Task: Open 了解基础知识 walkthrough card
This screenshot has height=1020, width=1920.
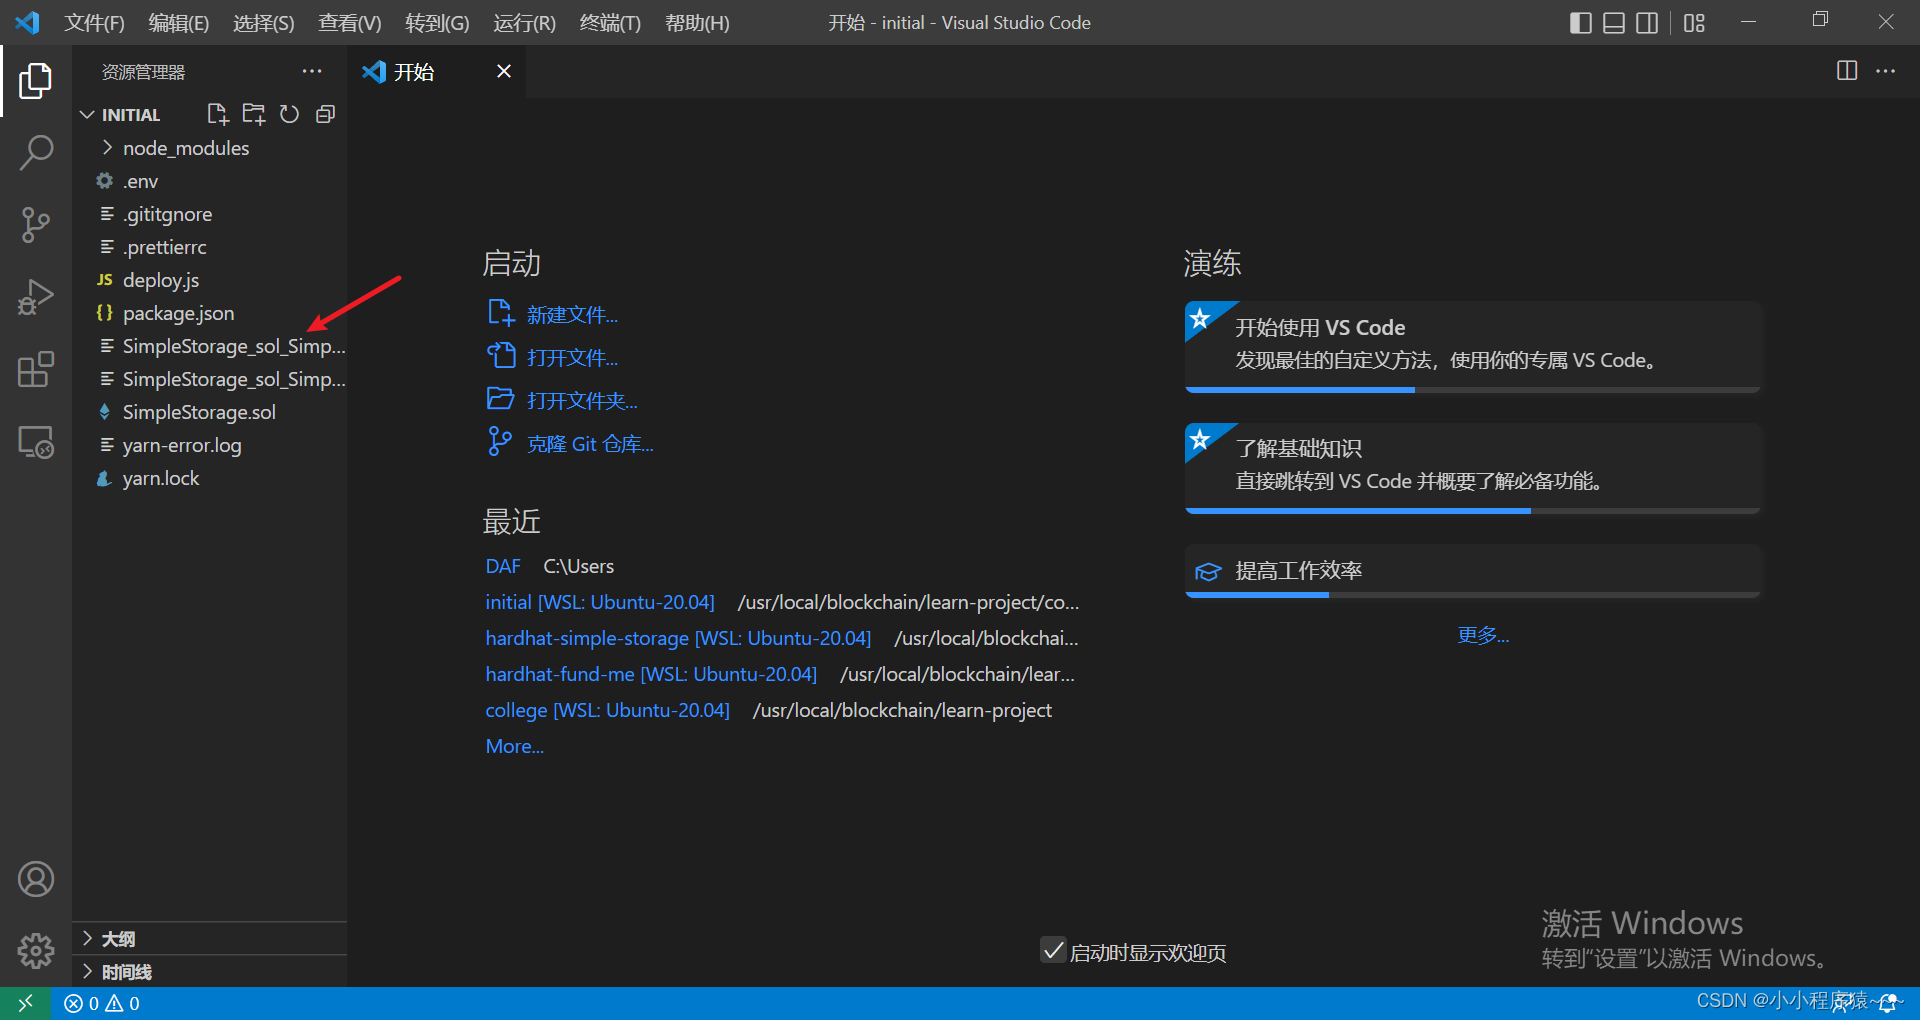Action: [1473, 468]
